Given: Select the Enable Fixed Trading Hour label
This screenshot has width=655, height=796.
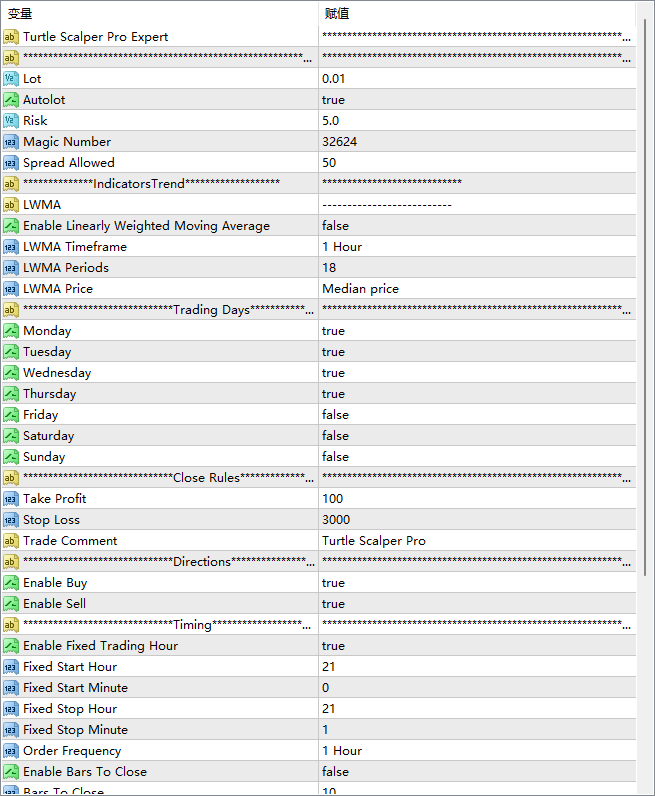Looking at the screenshot, I should coord(101,646).
